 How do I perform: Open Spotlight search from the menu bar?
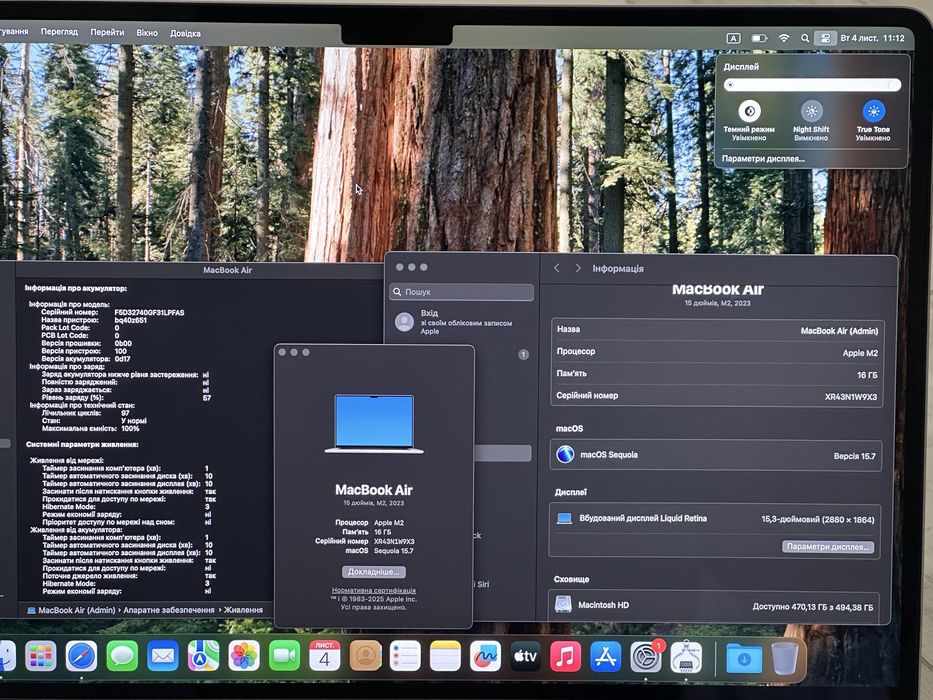tap(804, 38)
